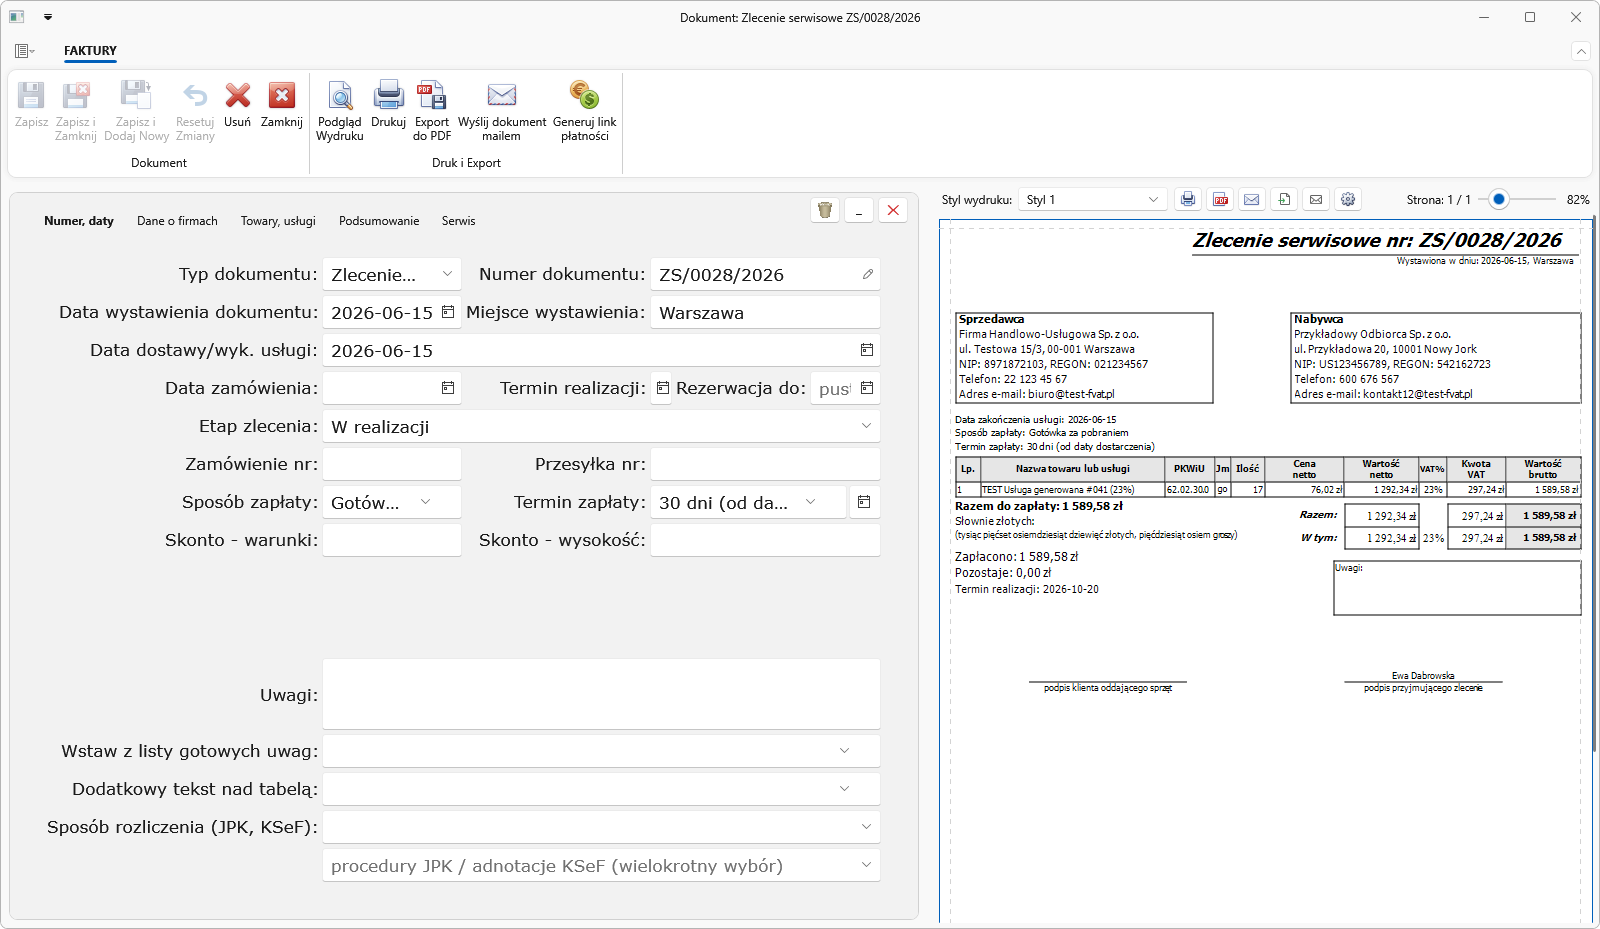Image resolution: width=1600 pixels, height=929 pixels.
Task: Click pencil edit icon in Numer dokumentu field
Action: click(x=867, y=274)
